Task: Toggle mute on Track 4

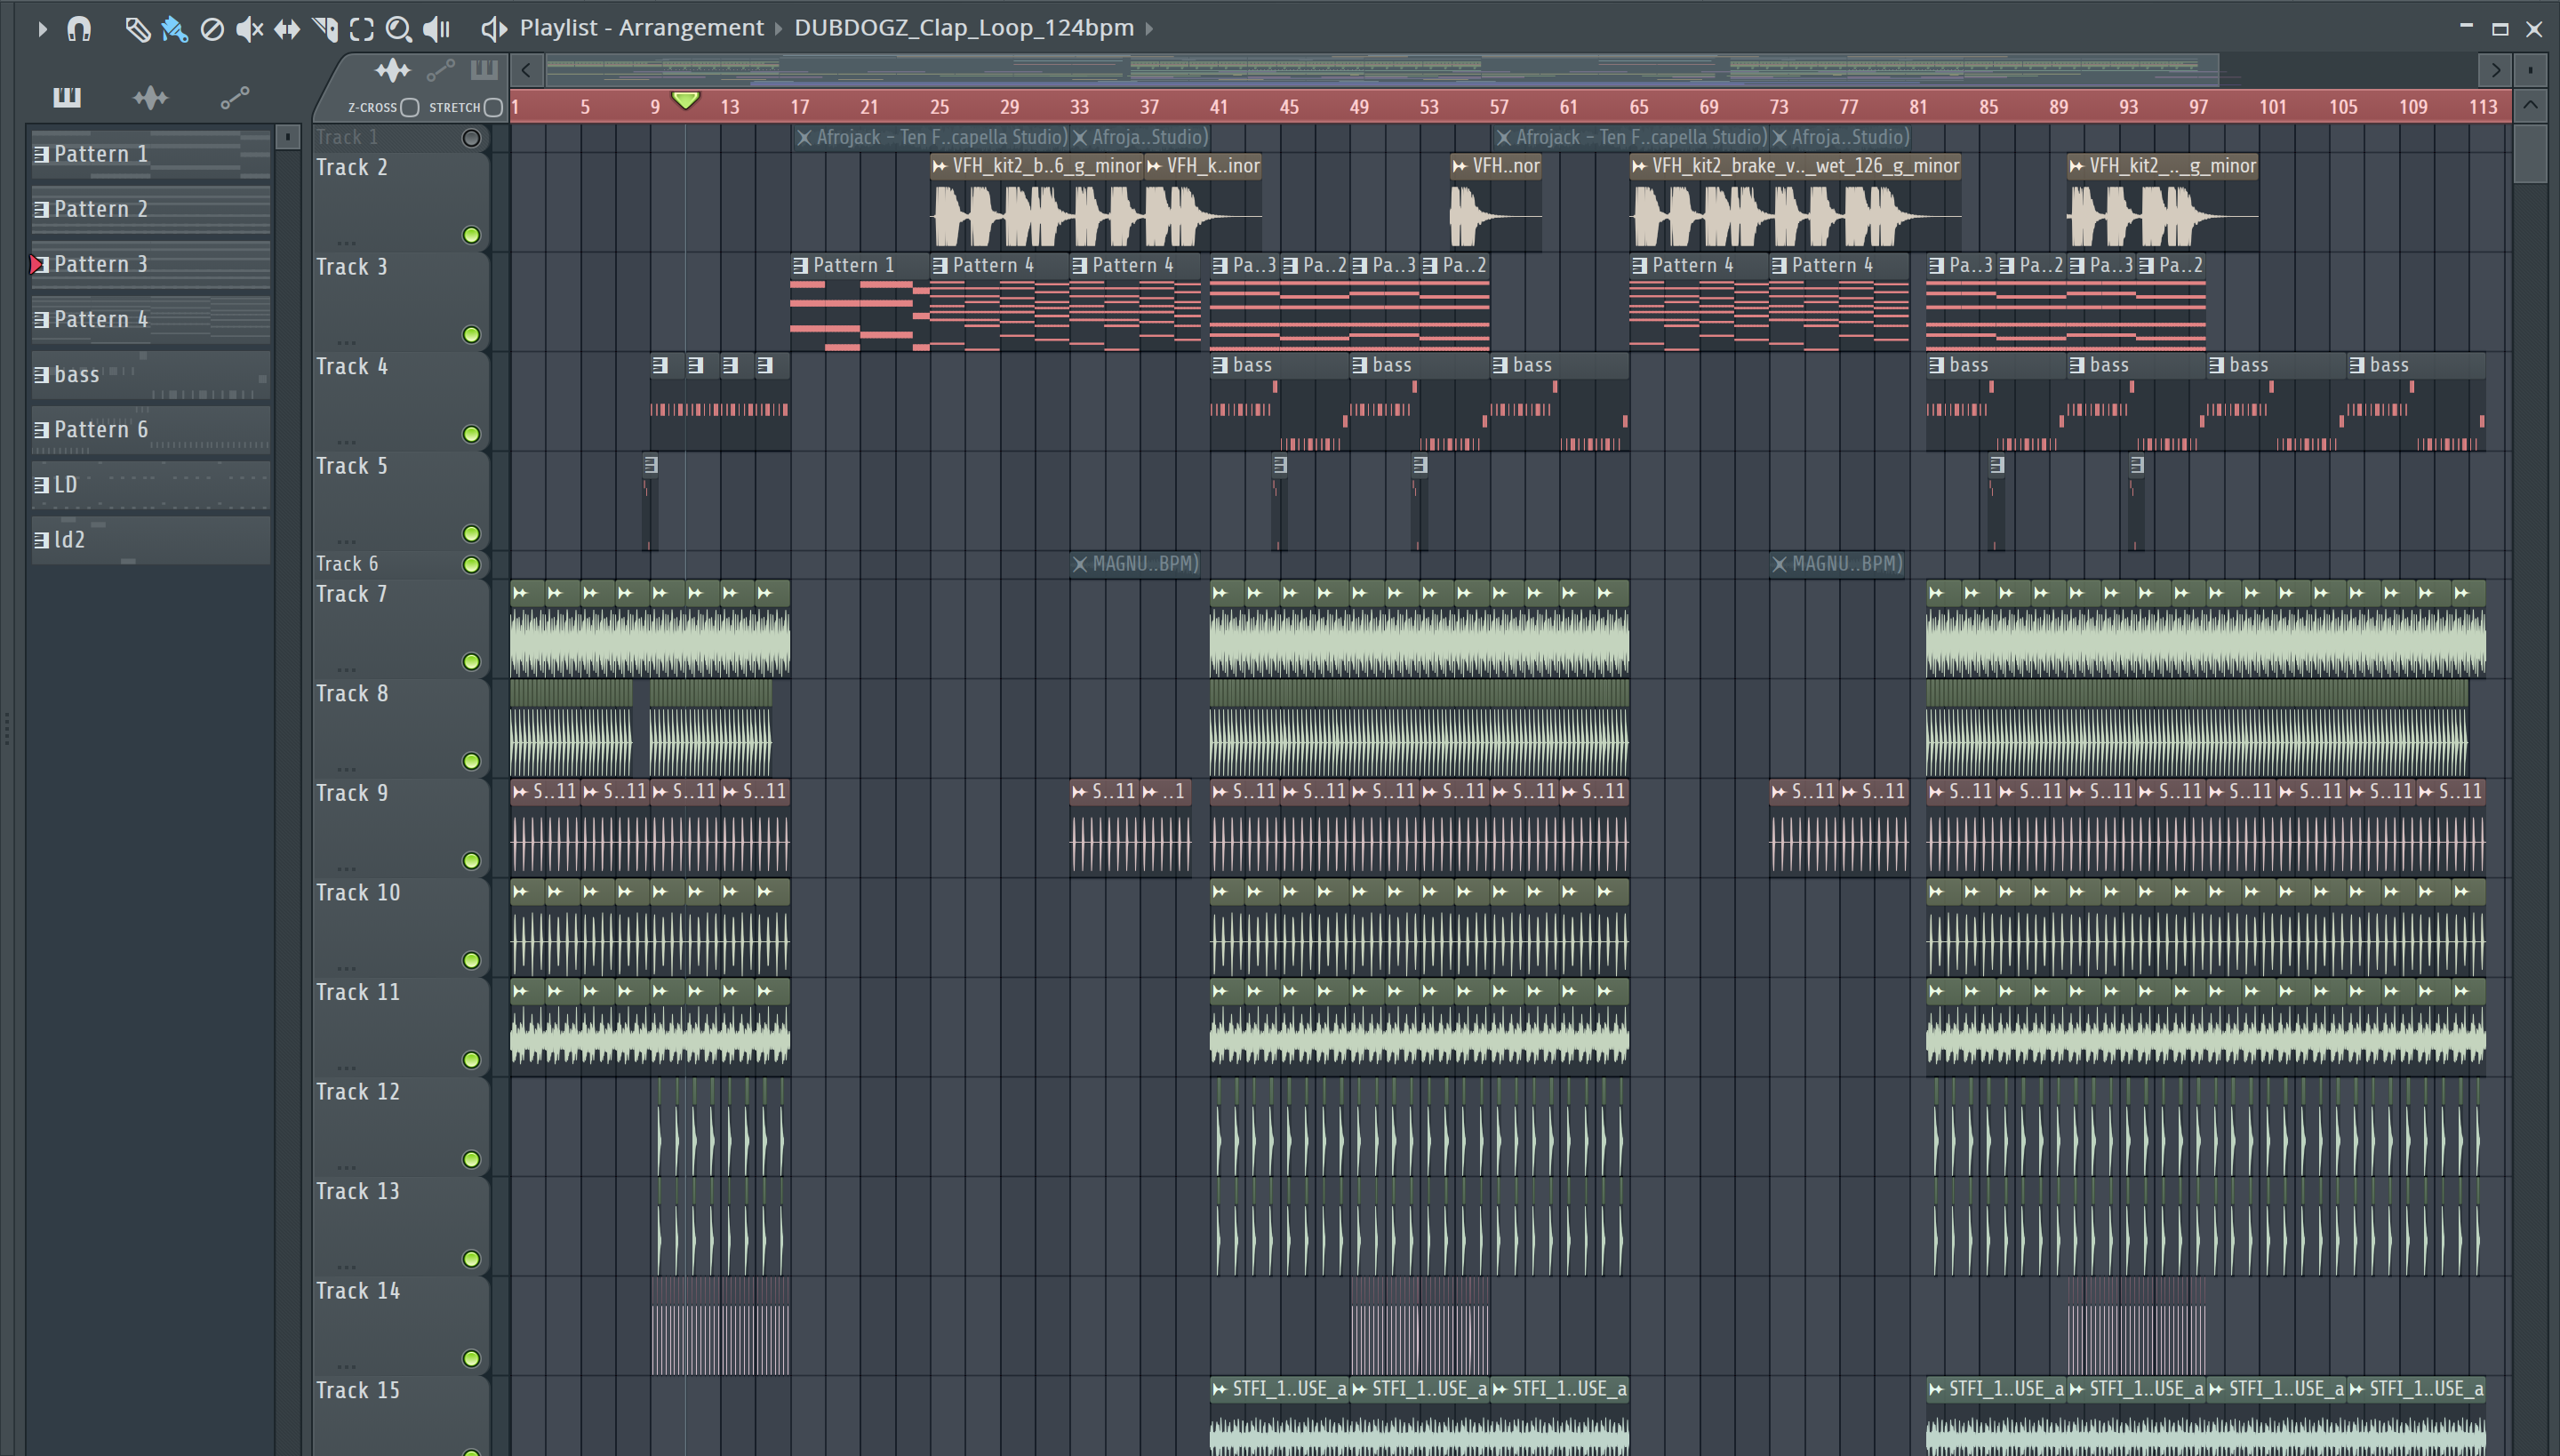Action: (x=471, y=434)
